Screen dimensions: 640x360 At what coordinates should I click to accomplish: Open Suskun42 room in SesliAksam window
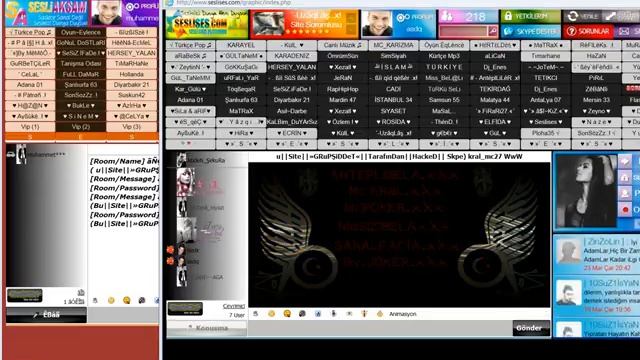(131, 95)
